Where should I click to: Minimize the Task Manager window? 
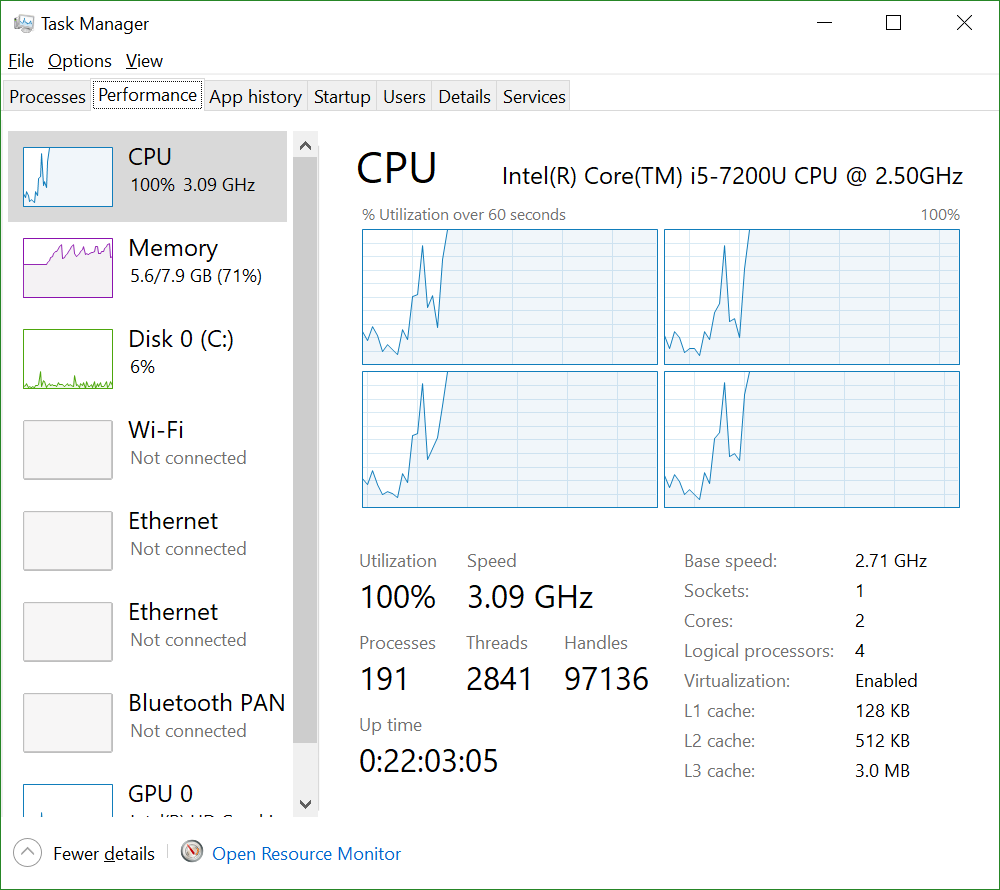coord(824,23)
